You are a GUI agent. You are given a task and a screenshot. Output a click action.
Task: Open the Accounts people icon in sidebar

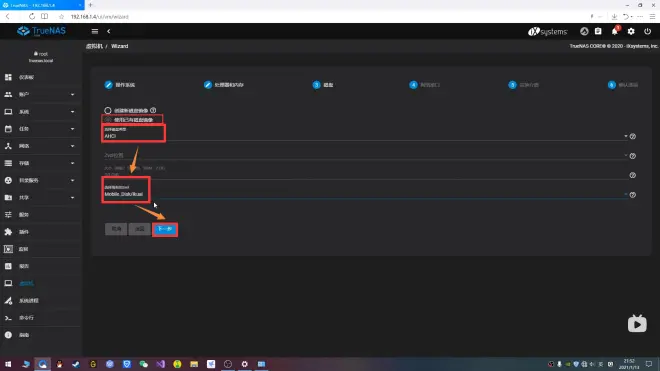click(x=8, y=94)
